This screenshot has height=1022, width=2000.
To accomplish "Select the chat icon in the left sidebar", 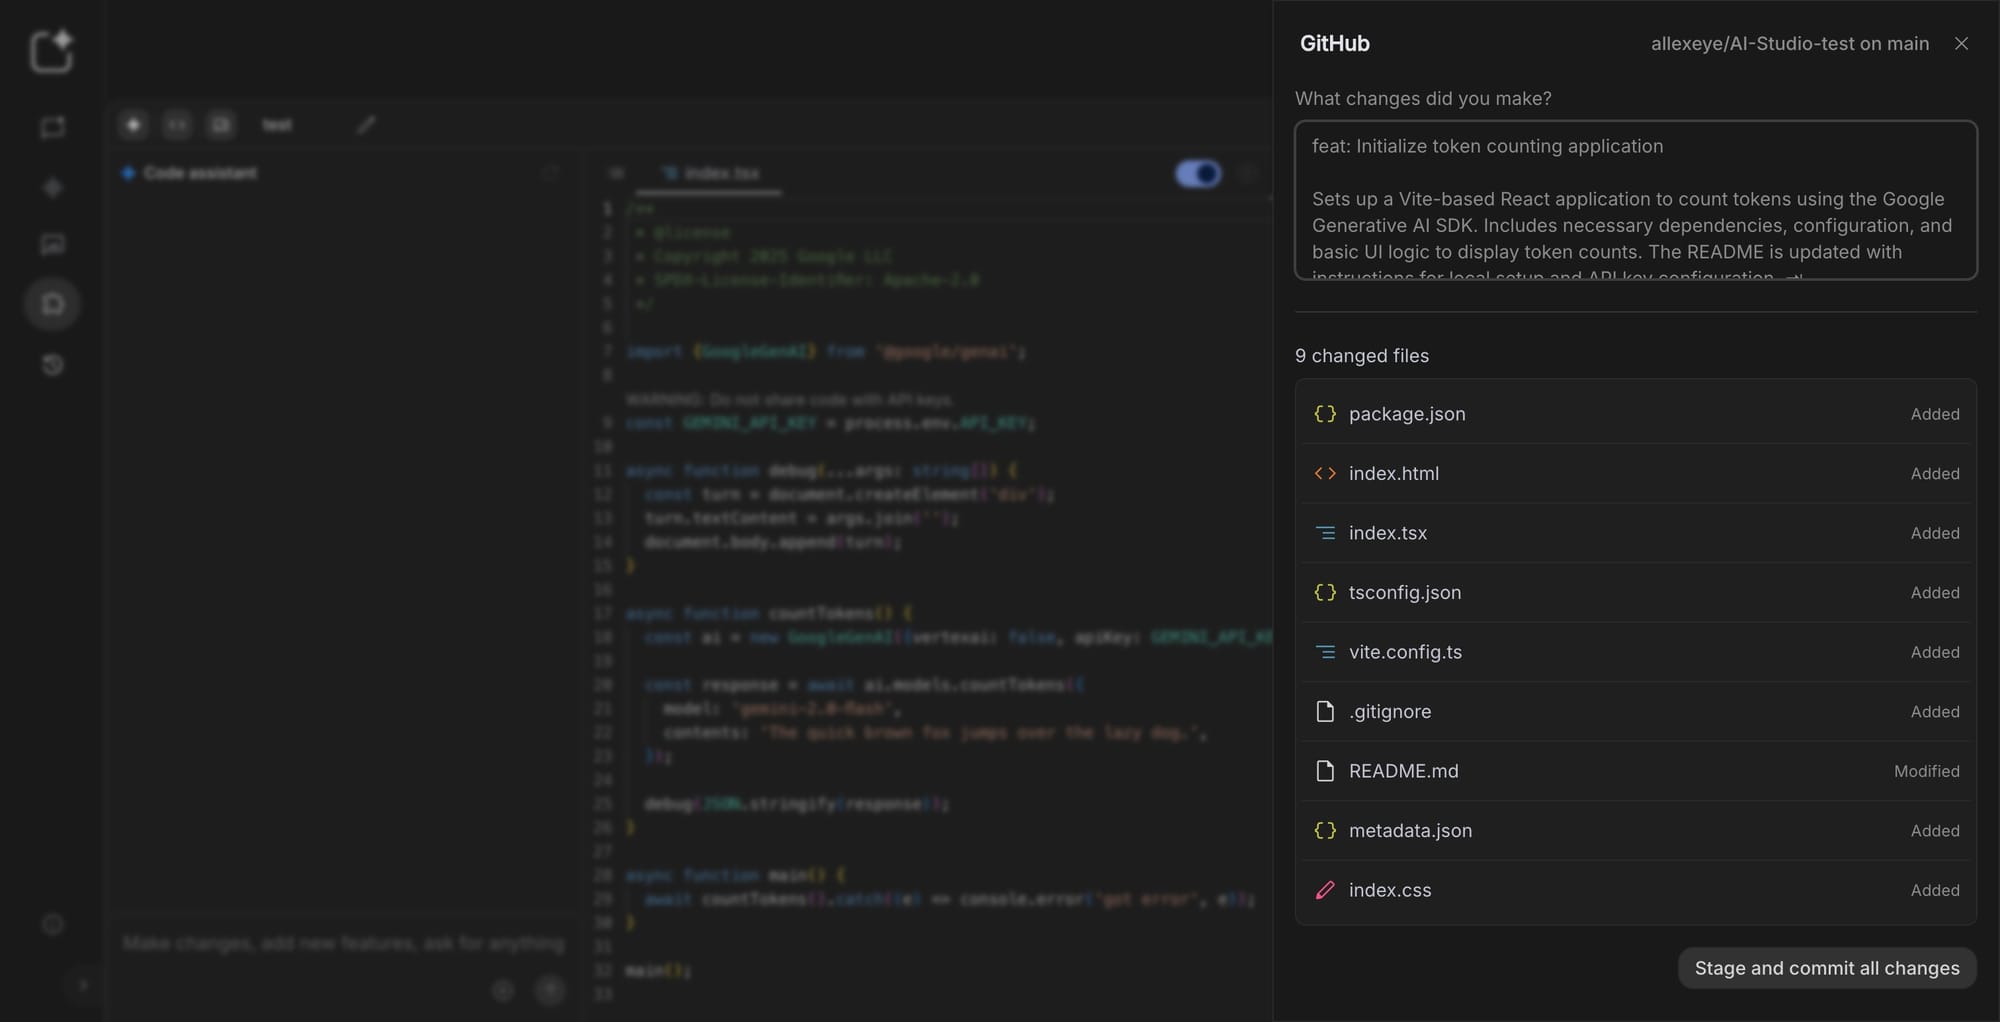I will pyautogui.click(x=52, y=128).
